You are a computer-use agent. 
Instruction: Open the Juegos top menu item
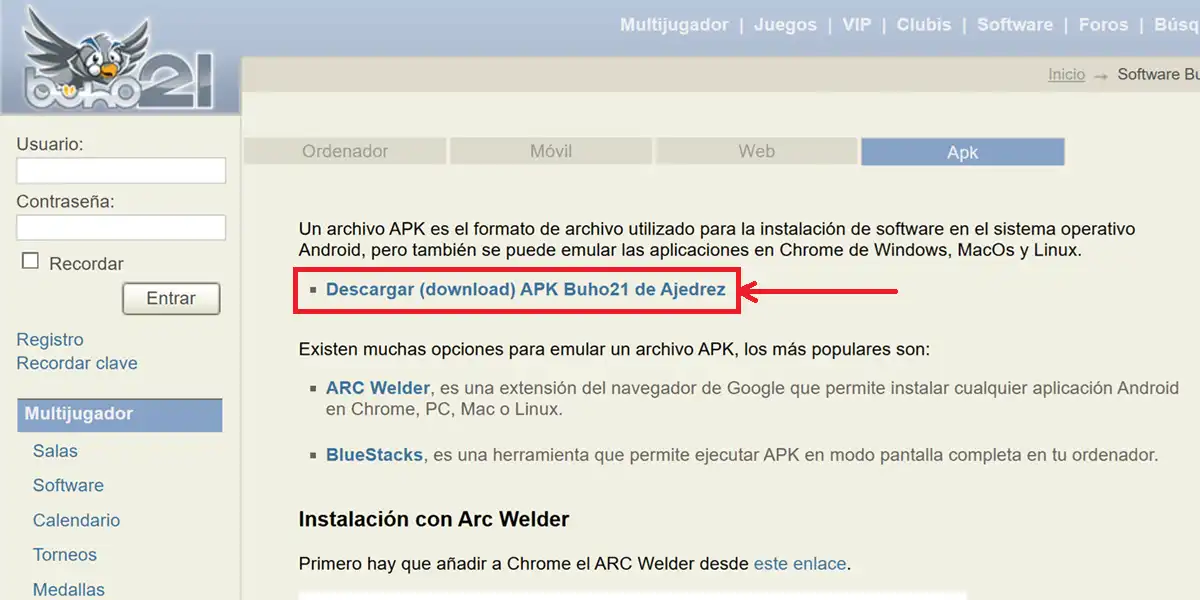[785, 25]
